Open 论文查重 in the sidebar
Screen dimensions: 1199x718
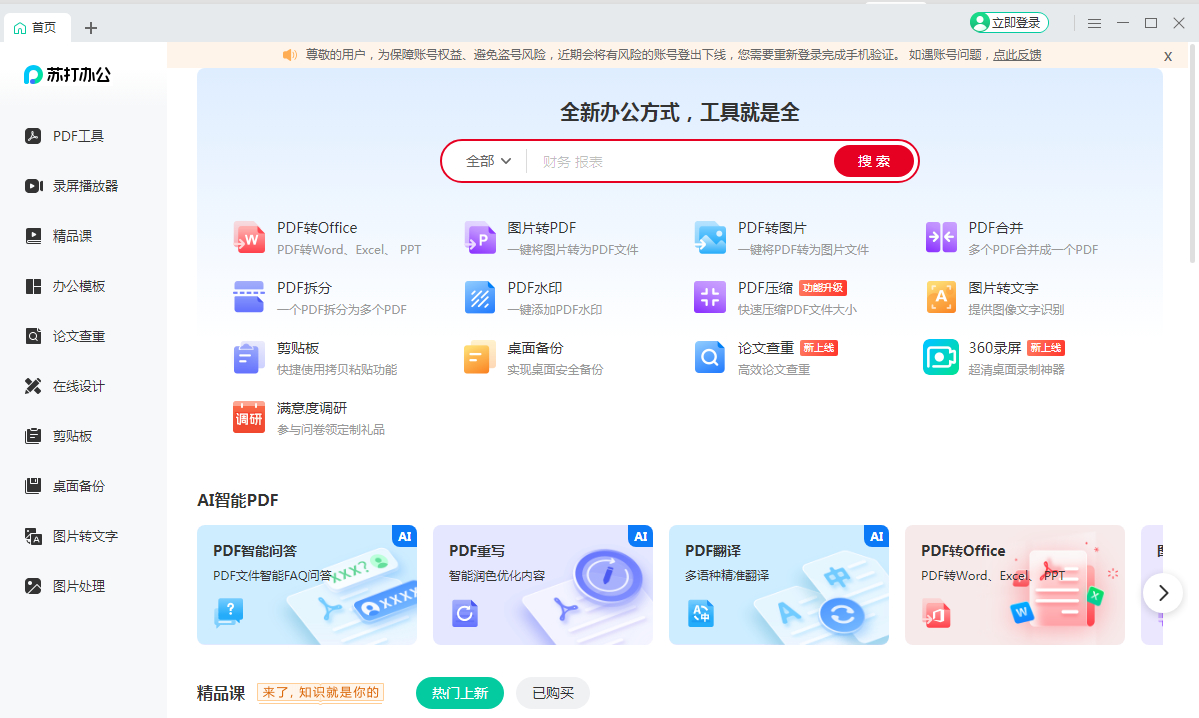[x=65, y=336]
